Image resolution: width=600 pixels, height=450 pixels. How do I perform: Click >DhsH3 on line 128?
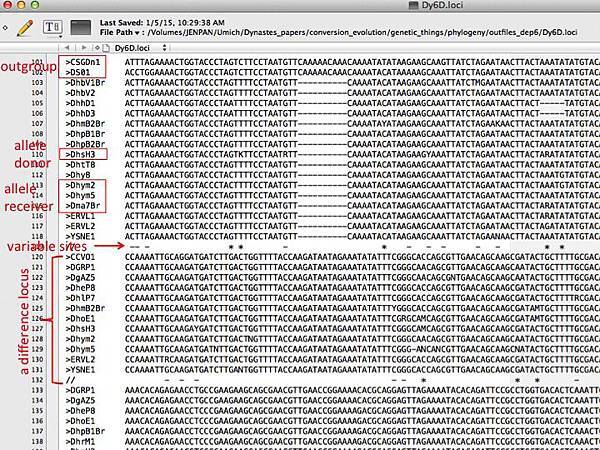click(80, 329)
